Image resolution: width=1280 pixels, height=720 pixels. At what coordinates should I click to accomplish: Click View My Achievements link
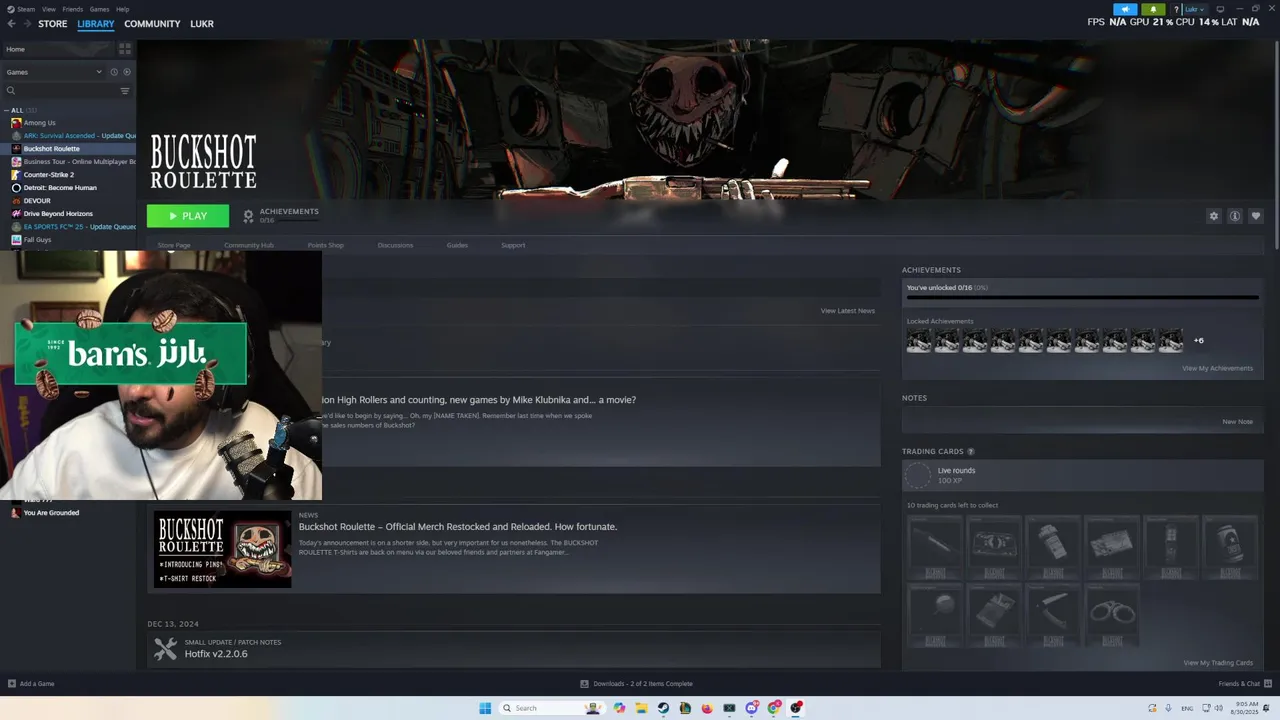click(1217, 368)
